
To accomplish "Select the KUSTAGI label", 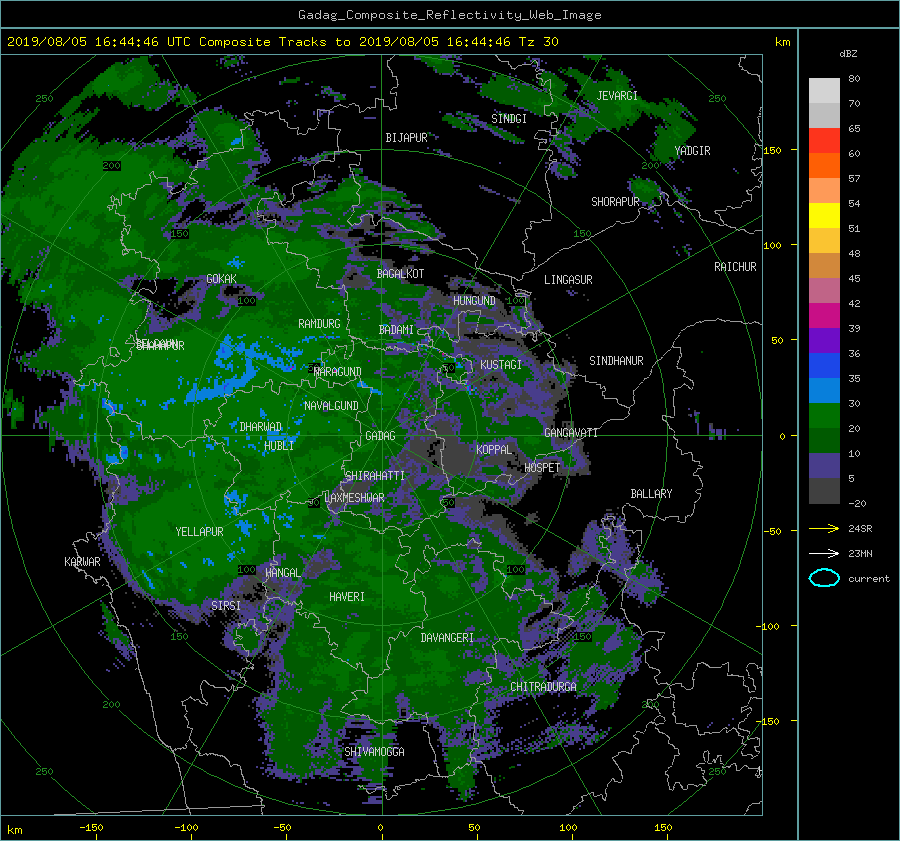I will click(501, 365).
